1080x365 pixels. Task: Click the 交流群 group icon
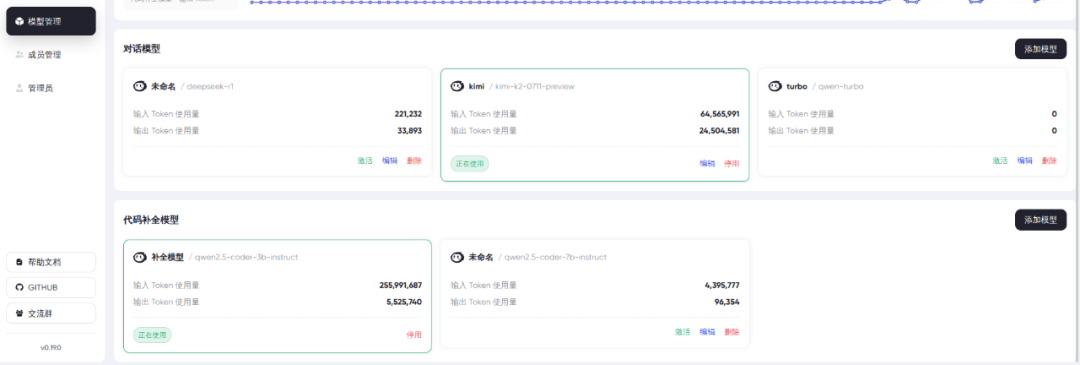pos(19,313)
